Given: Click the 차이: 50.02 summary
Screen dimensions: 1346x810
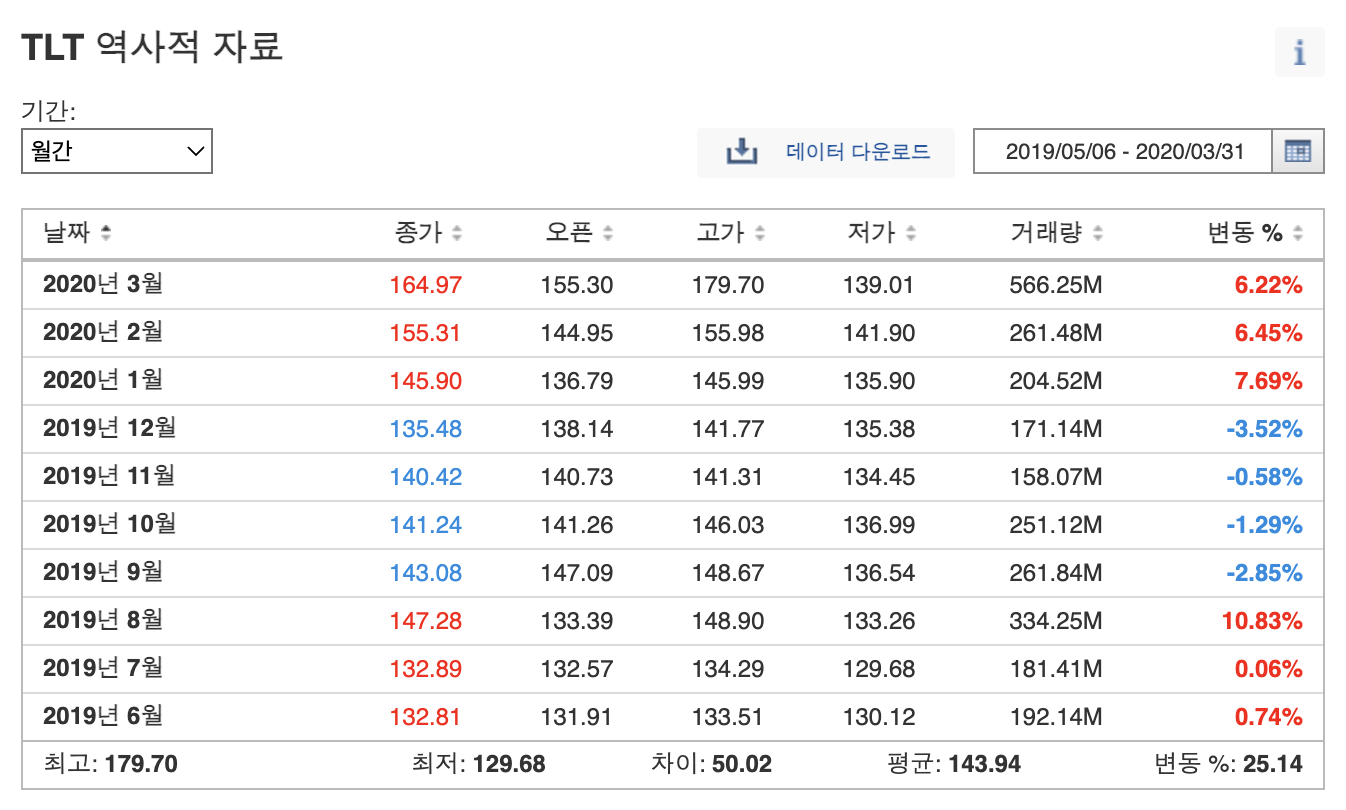Looking at the screenshot, I should pos(711,765).
